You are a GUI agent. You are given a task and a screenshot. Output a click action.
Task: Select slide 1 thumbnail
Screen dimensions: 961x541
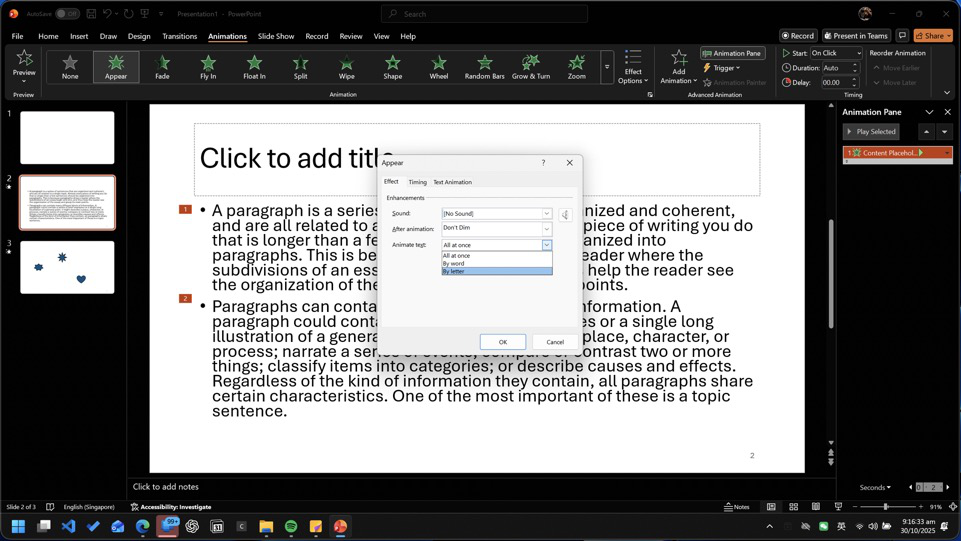coord(67,137)
